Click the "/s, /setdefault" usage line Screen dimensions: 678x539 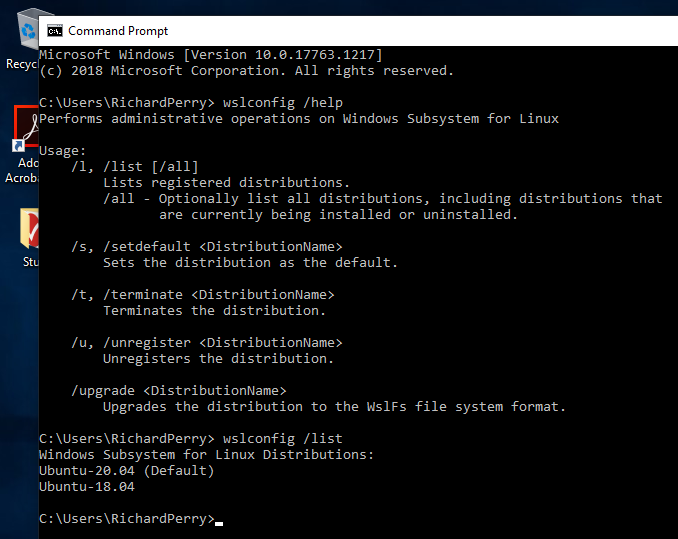click(x=207, y=247)
